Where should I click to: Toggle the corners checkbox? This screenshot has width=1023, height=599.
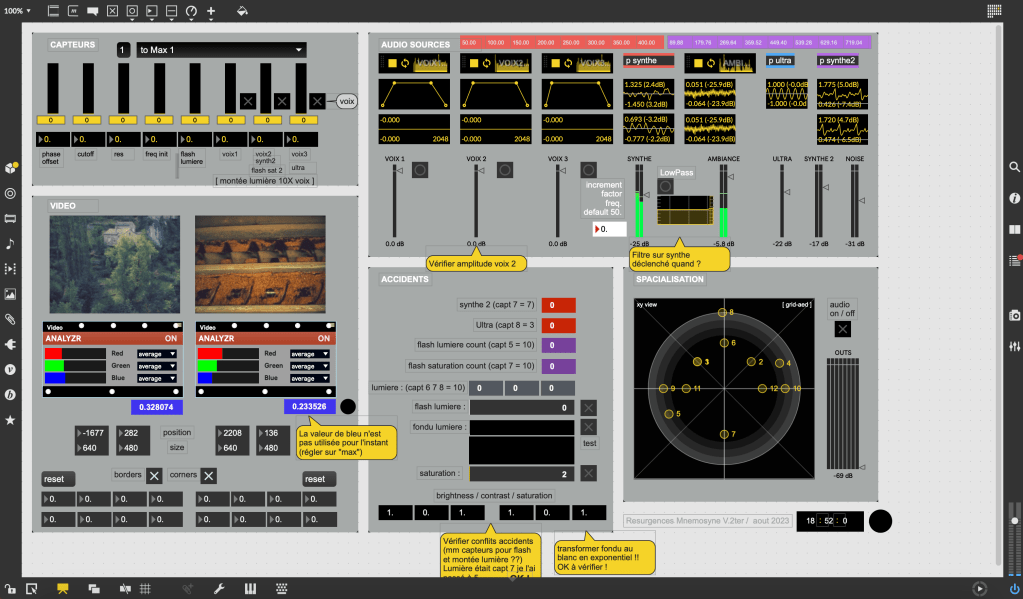click(209, 476)
